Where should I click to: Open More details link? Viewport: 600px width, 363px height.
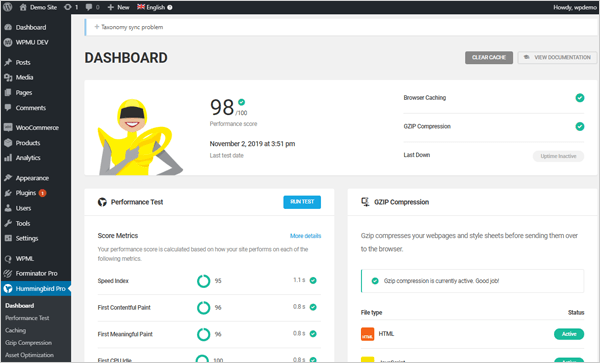pyautogui.click(x=305, y=236)
